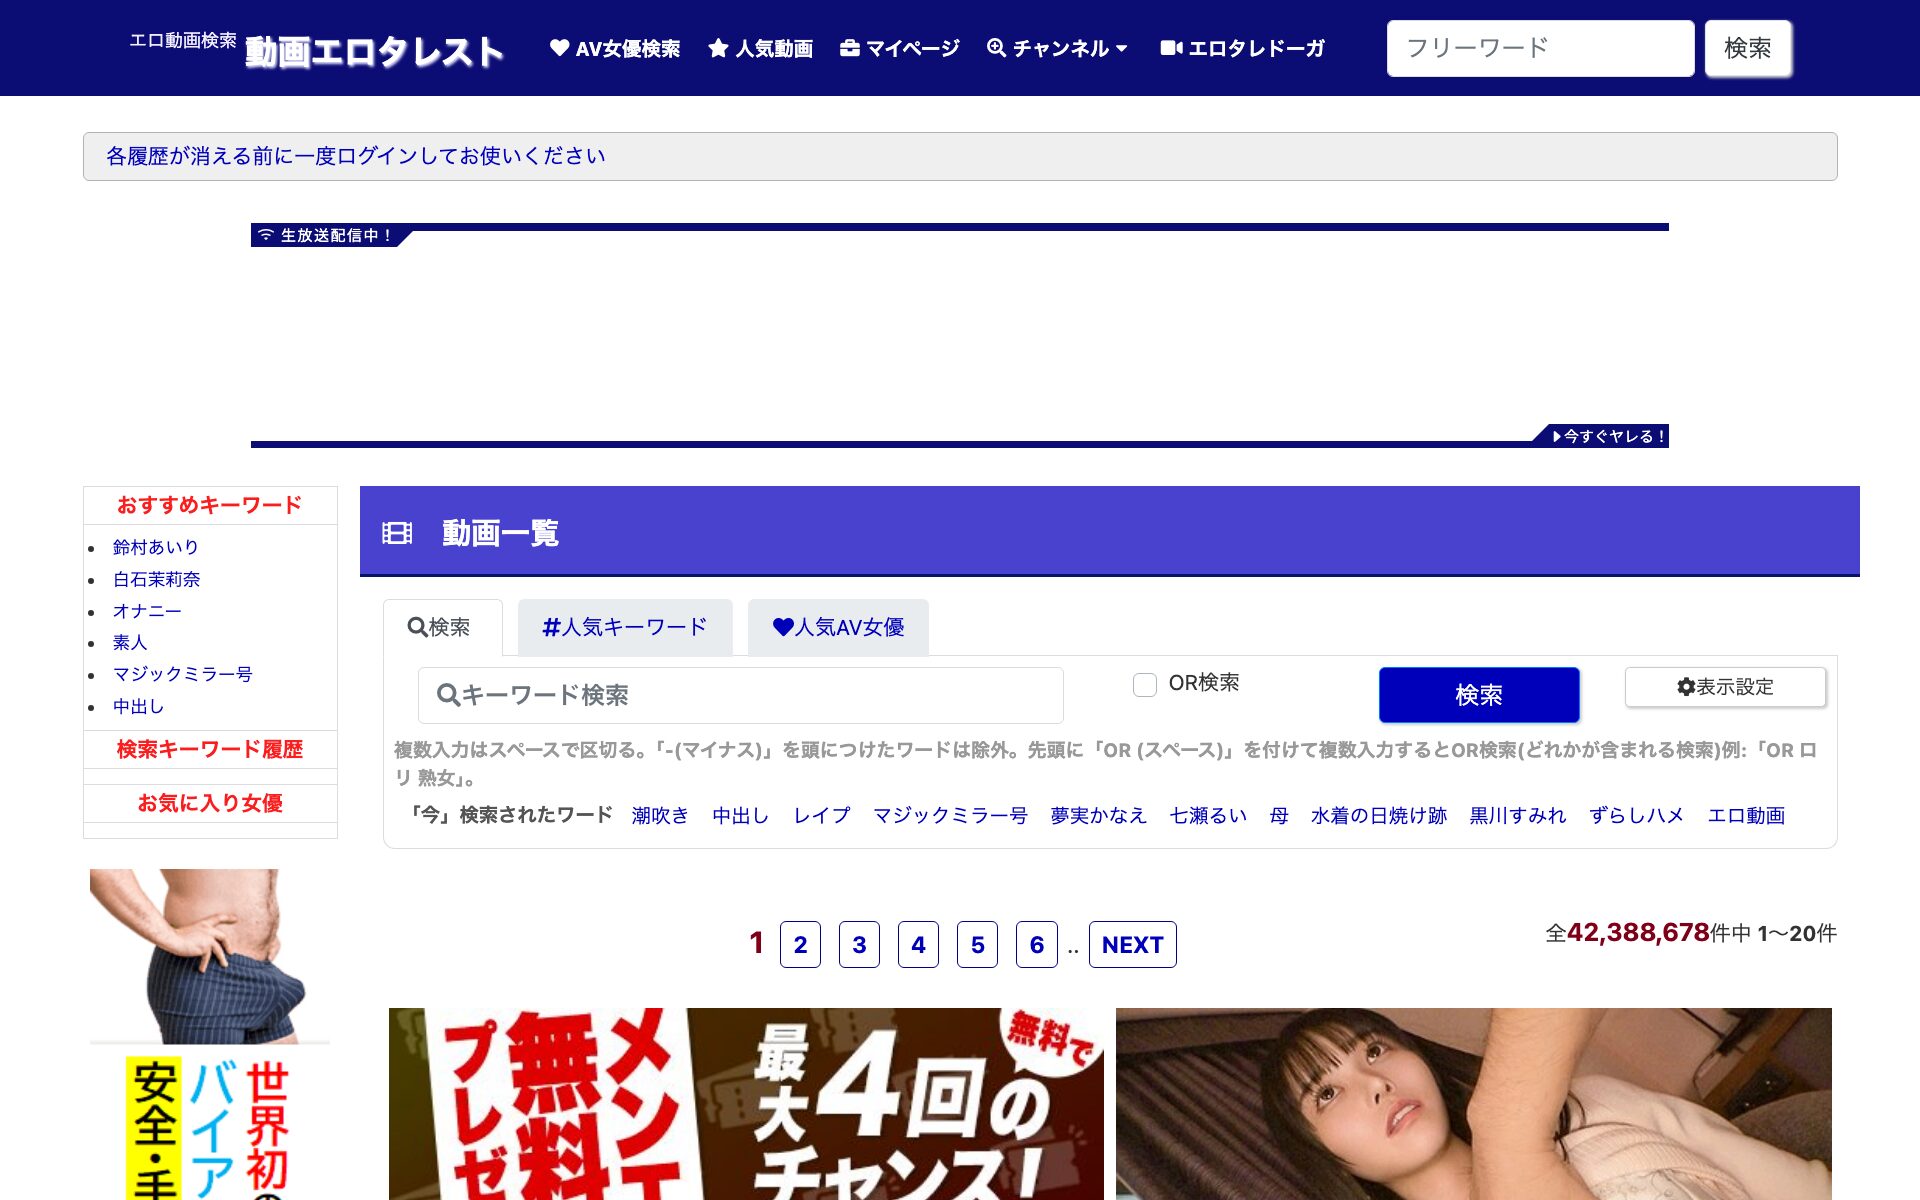Go to page 2
Viewport: 1920px width, 1200px height.
[x=800, y=944]
